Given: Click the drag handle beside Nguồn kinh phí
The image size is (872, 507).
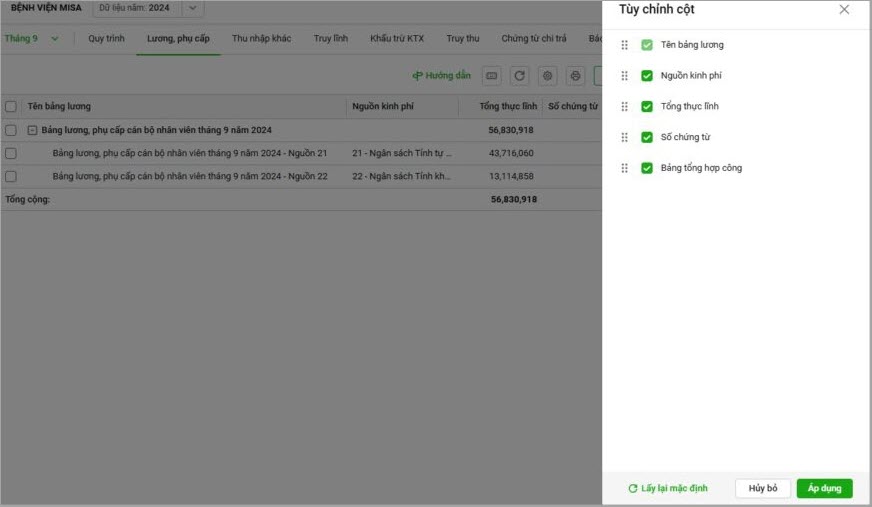Looking at the screenshot, I should (x=625, y=76).
